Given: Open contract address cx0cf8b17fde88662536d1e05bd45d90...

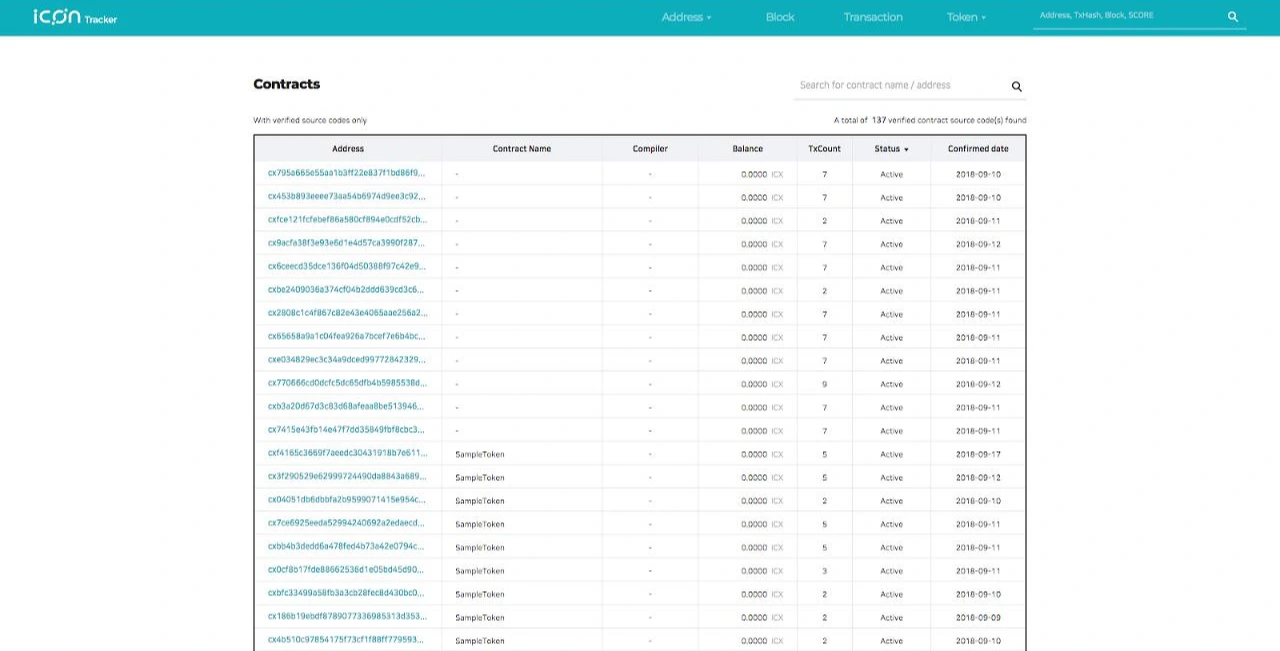Looking at the screenshot, I should [x=346, y=570].
